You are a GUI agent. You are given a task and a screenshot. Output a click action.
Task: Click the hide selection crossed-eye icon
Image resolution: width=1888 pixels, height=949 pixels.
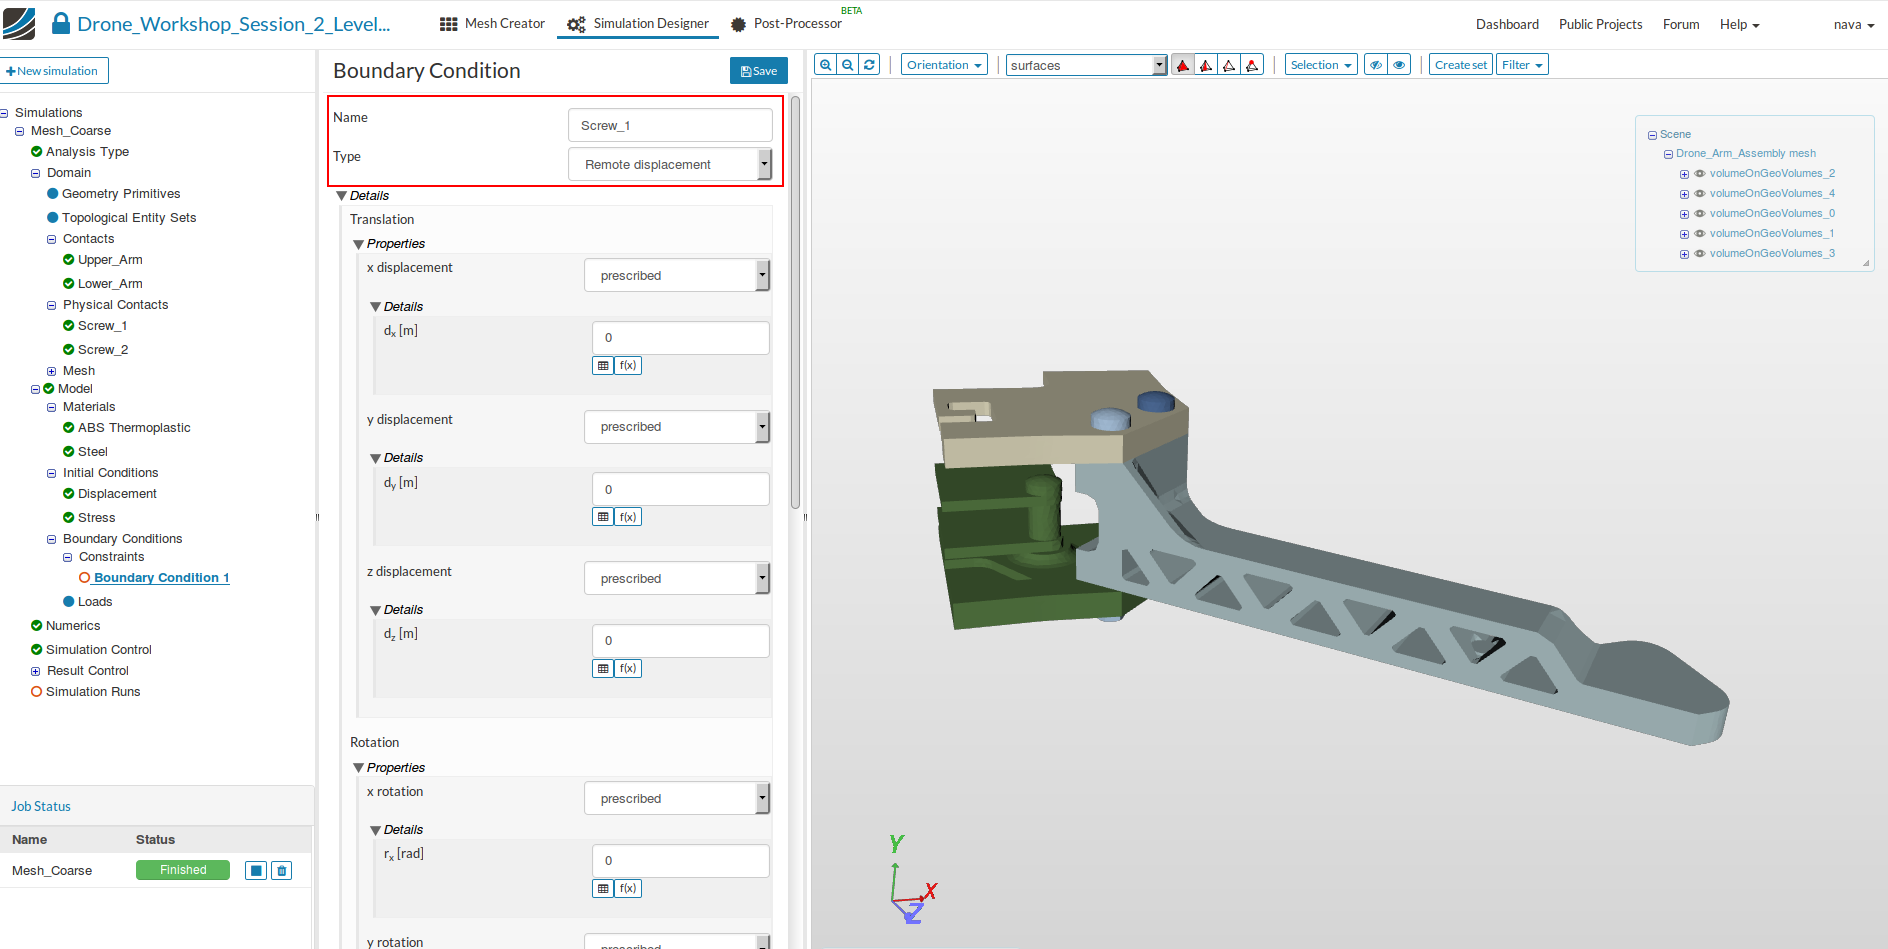(1377, 65)
